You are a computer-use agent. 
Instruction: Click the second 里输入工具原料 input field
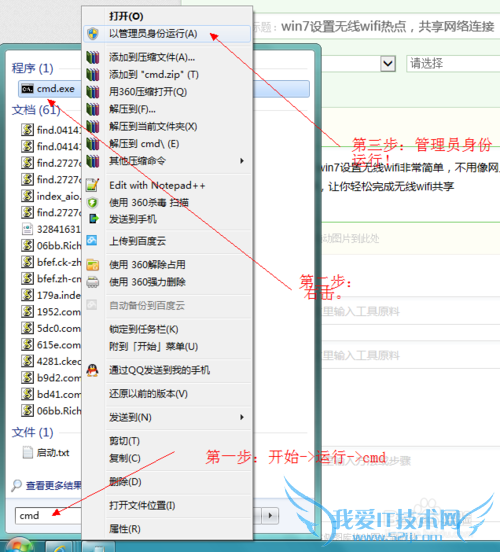click(x=411, y=356)
